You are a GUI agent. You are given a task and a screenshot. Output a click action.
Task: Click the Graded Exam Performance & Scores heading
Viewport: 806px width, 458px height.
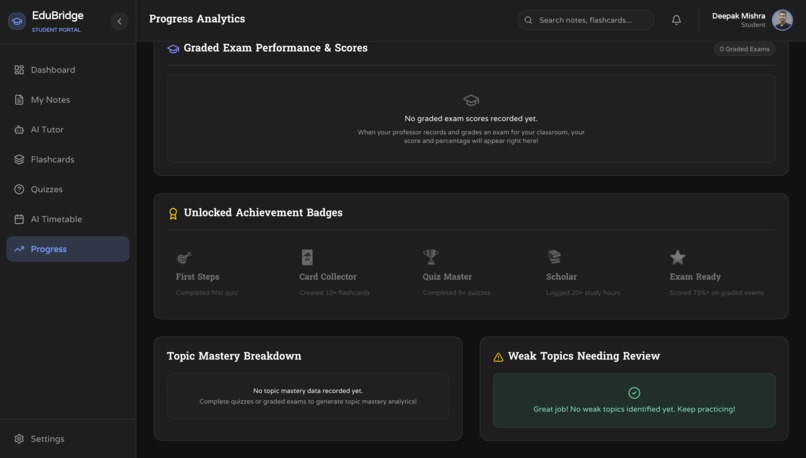click(276, 48)
